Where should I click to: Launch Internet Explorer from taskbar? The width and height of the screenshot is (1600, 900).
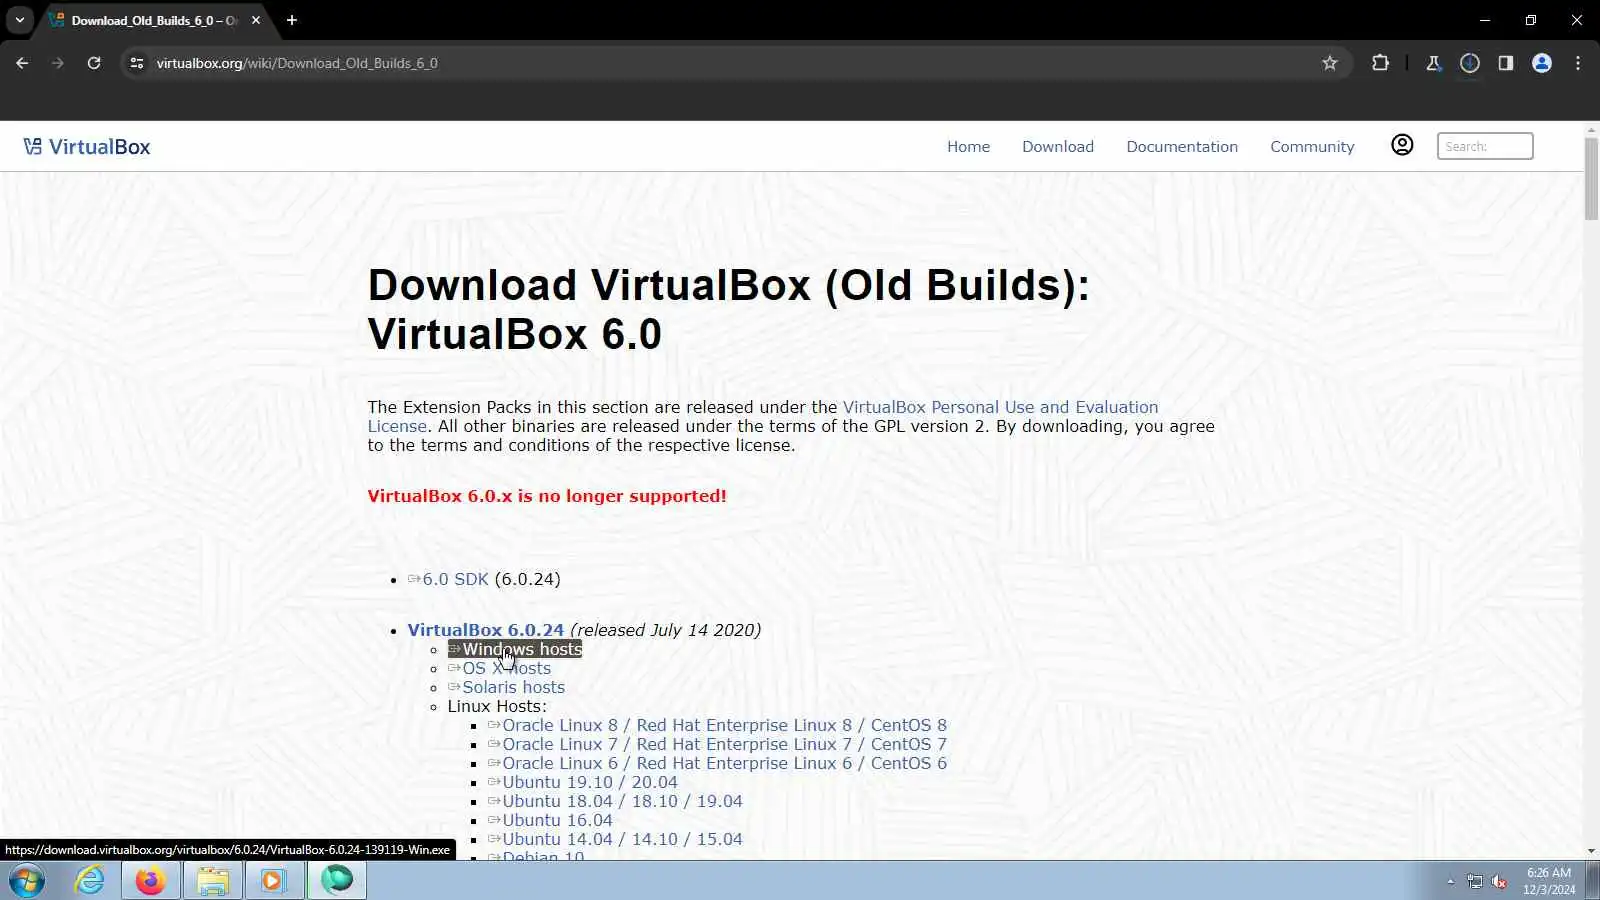pyautogui.click(x=90, y=880)
